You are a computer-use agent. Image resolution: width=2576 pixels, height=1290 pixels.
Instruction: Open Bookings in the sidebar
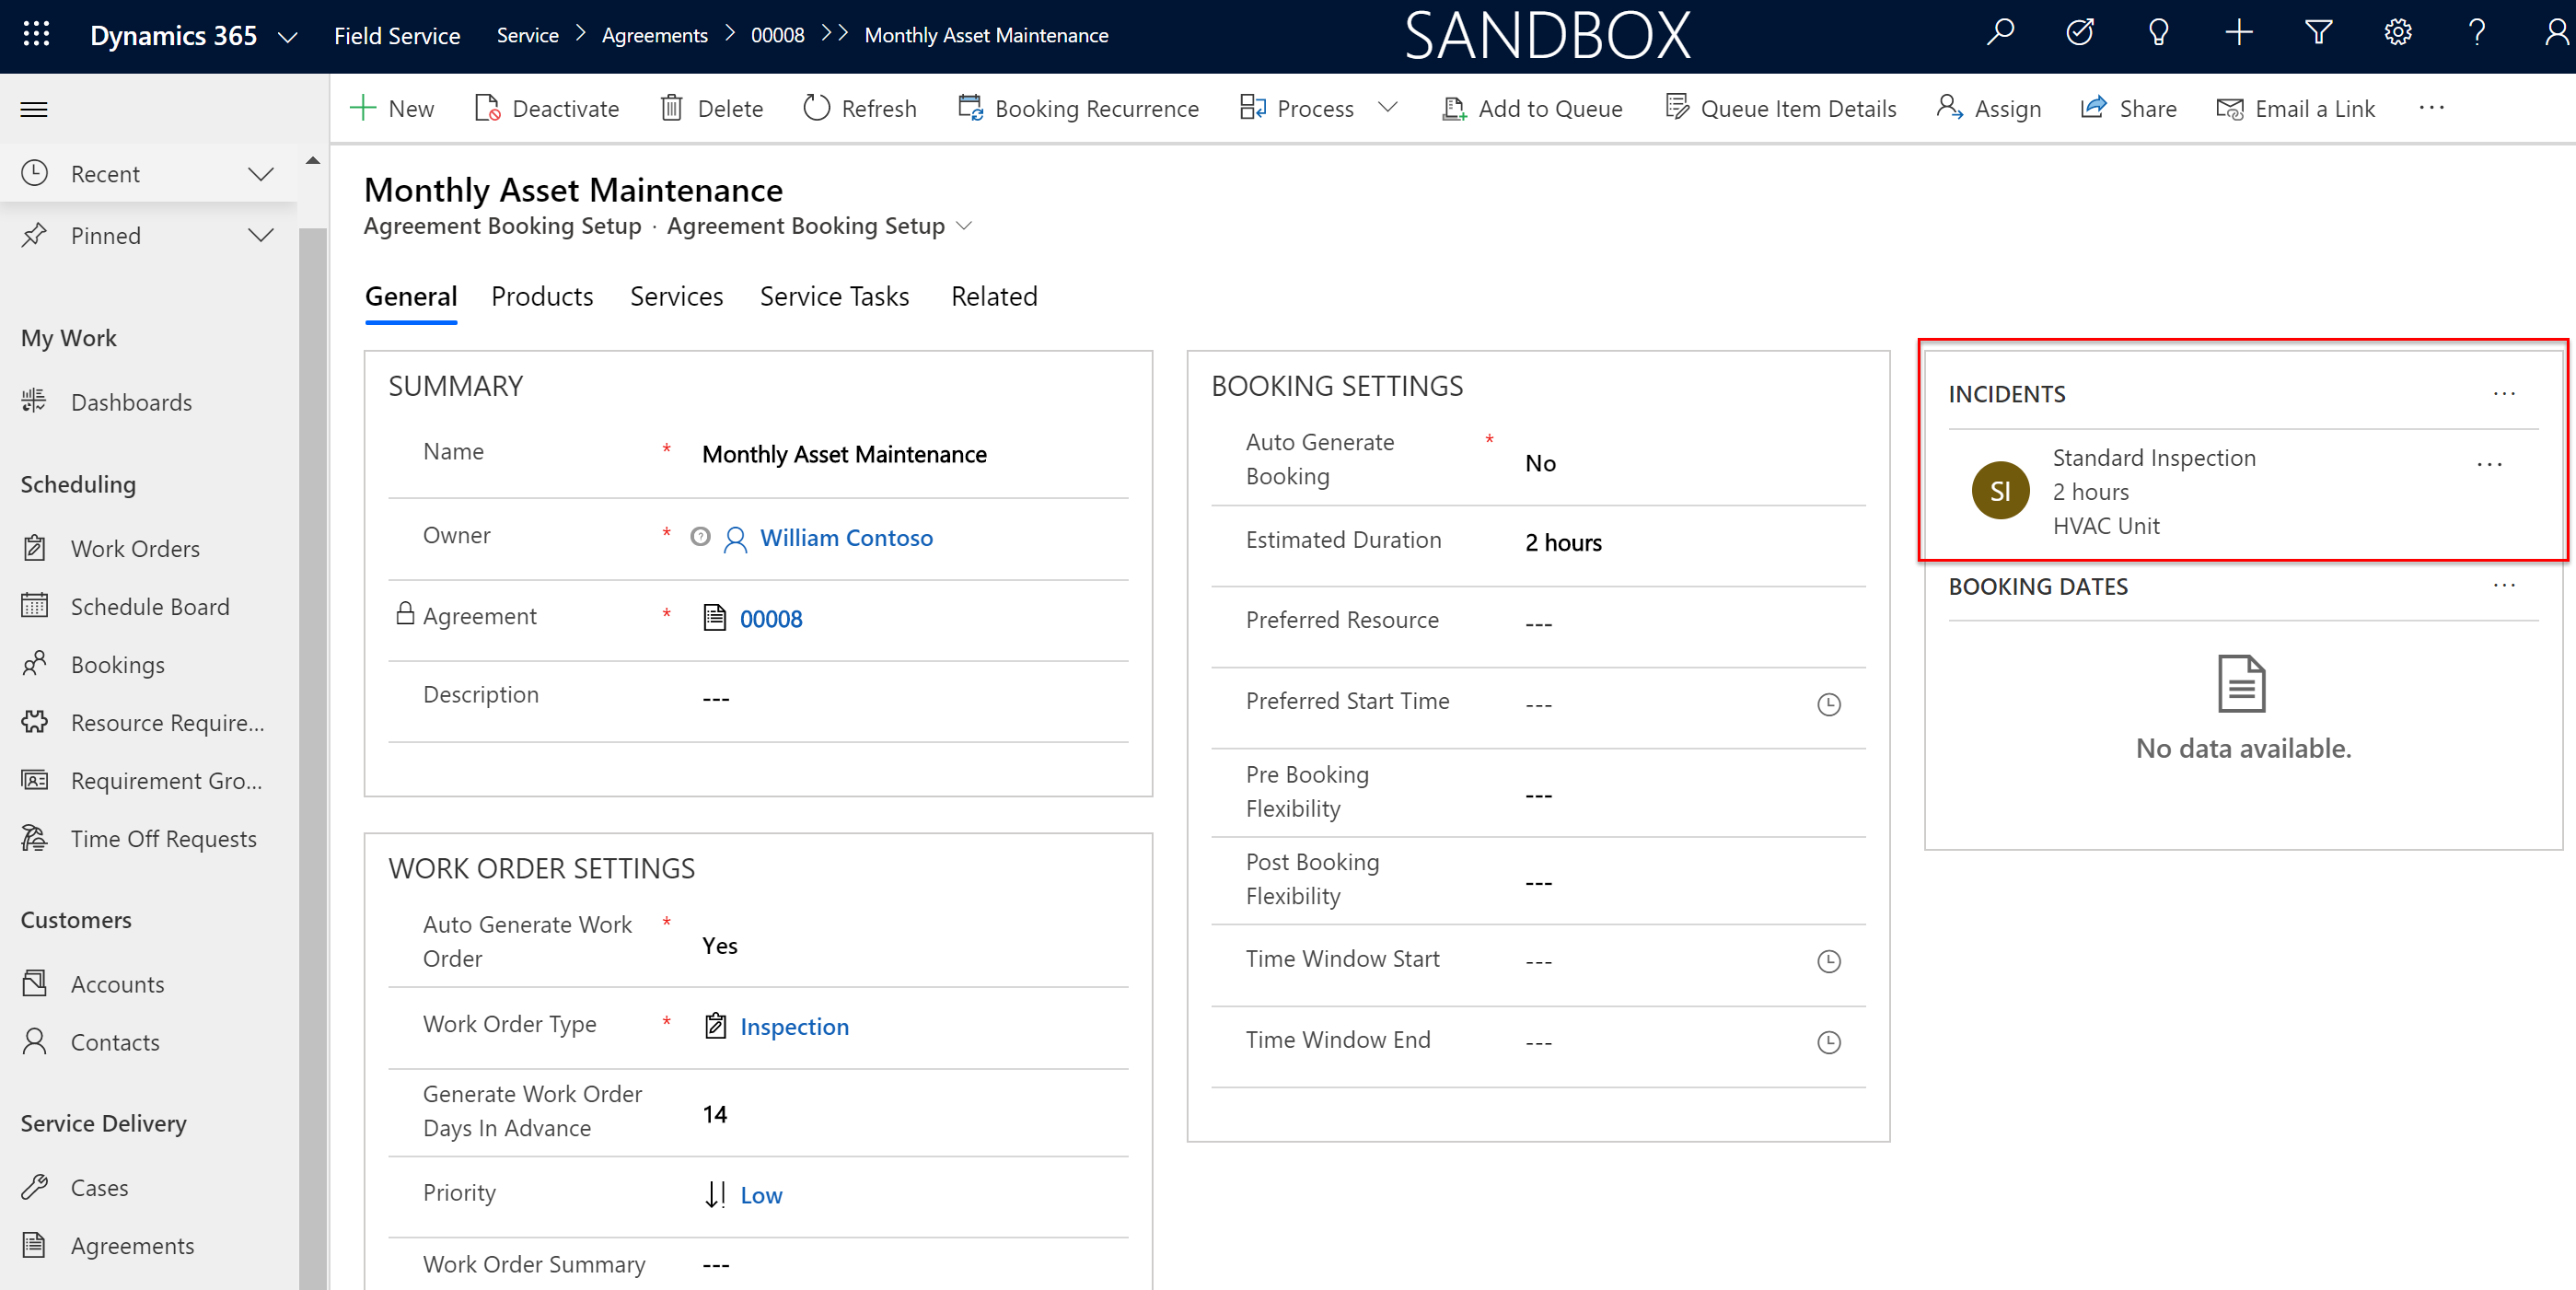tap(117, 665)
